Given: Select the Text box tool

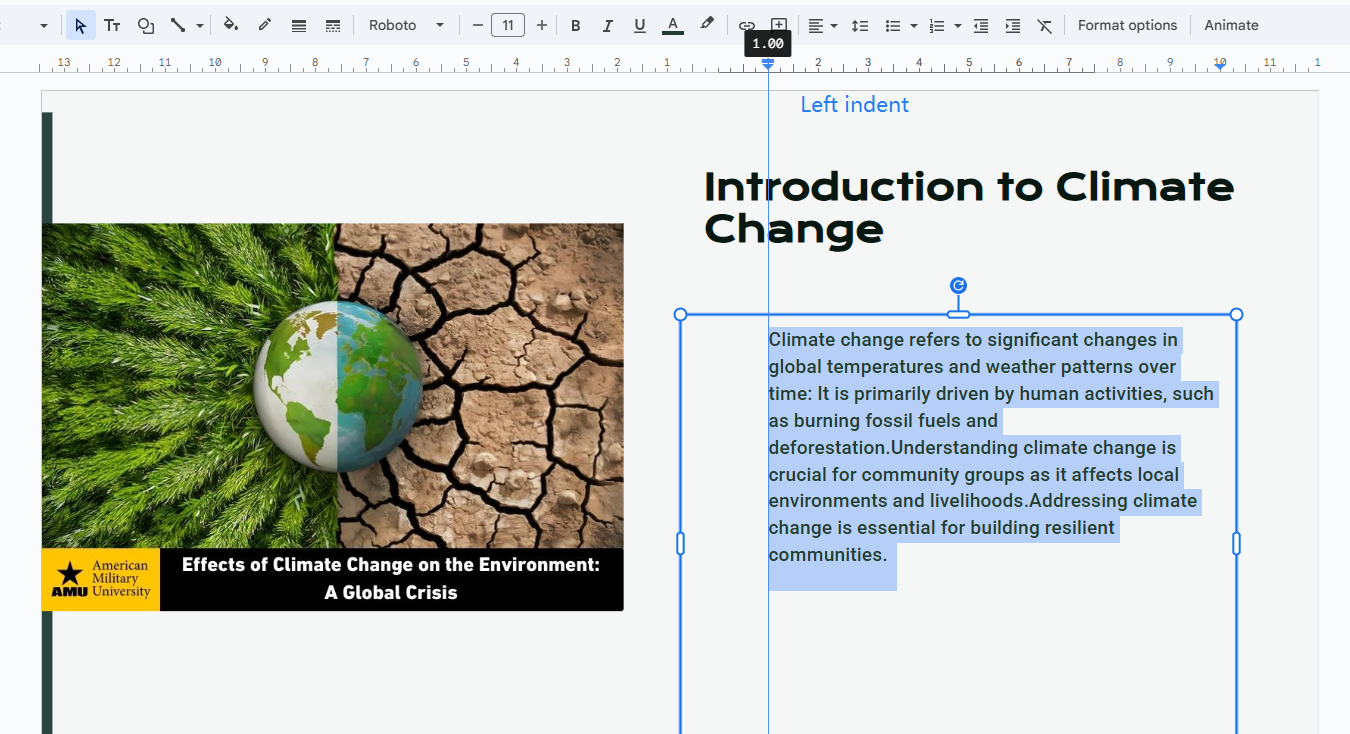Looking at the screenshot, I should point(112,25).
